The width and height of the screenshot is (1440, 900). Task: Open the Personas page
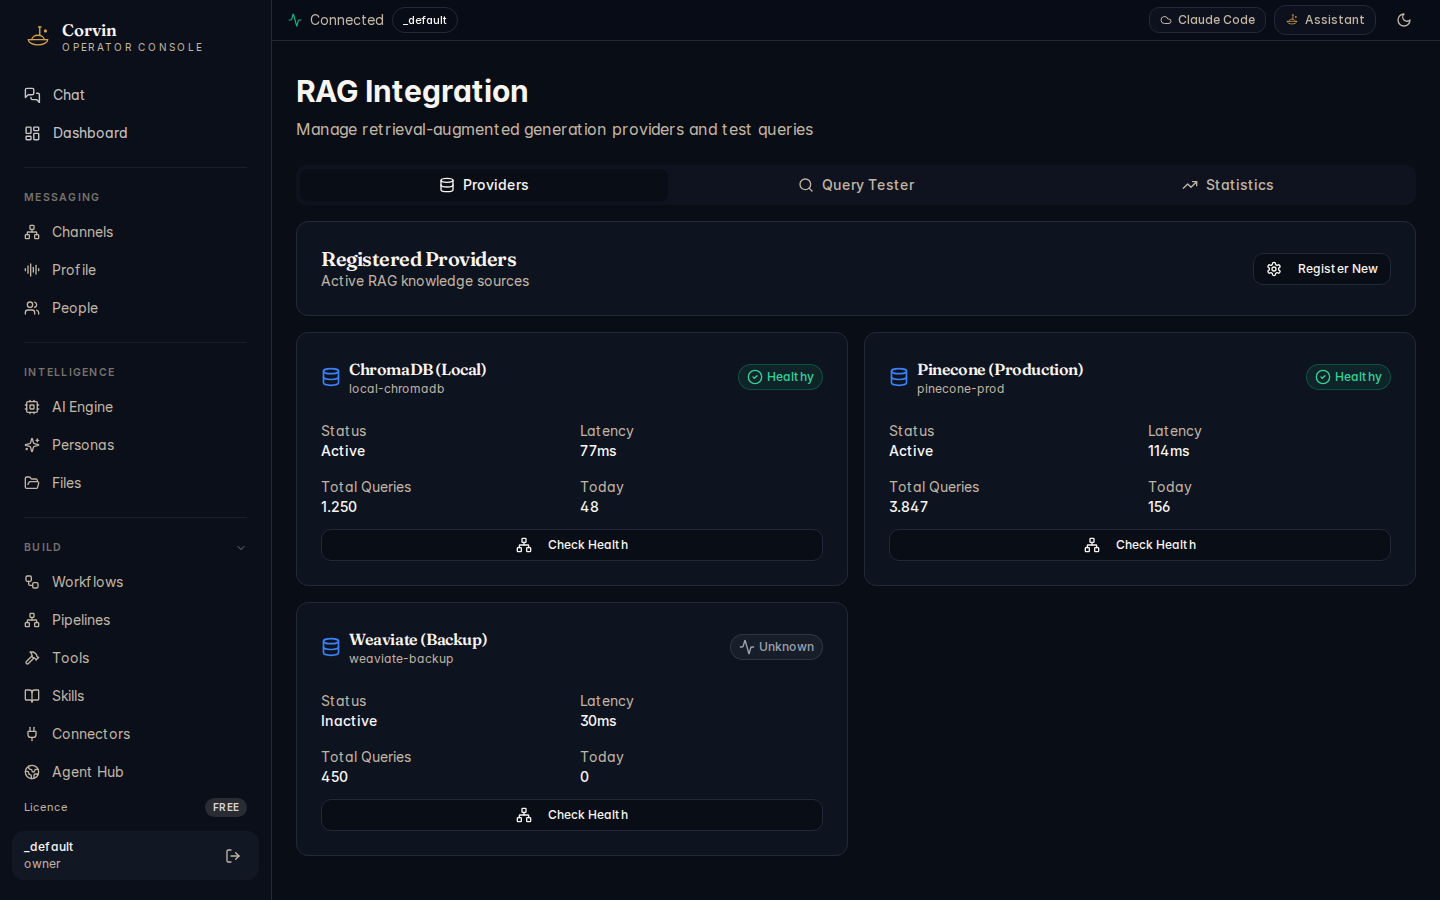point(135,445)
